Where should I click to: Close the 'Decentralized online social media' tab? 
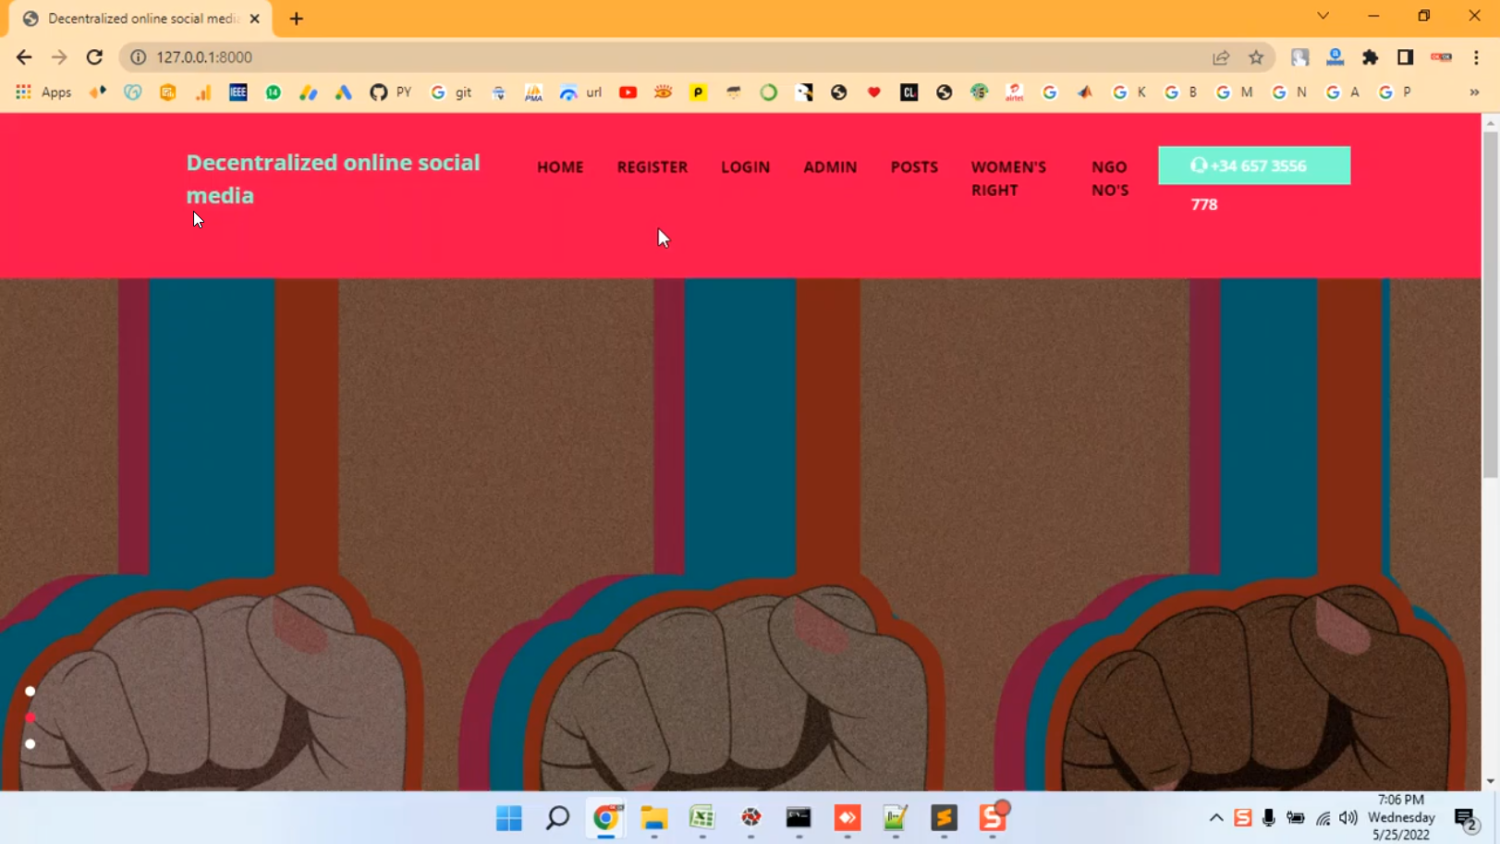[255, 18]
